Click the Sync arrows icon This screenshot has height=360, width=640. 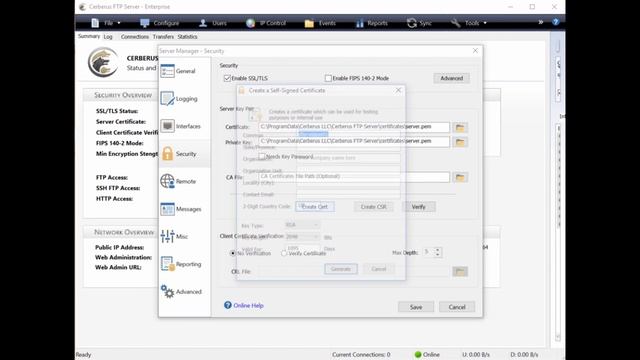point(411,23)
